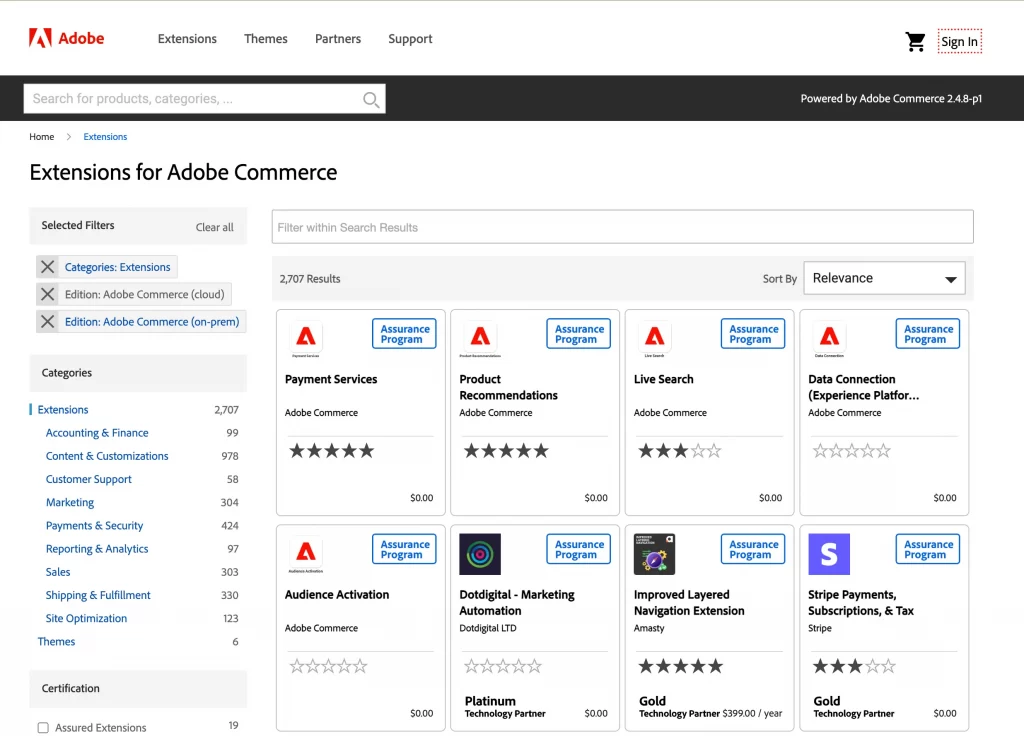Click the Product Recommendations Adobe logo icon
This screenshot has width=1024, height=739.
(x=480, y=338)
